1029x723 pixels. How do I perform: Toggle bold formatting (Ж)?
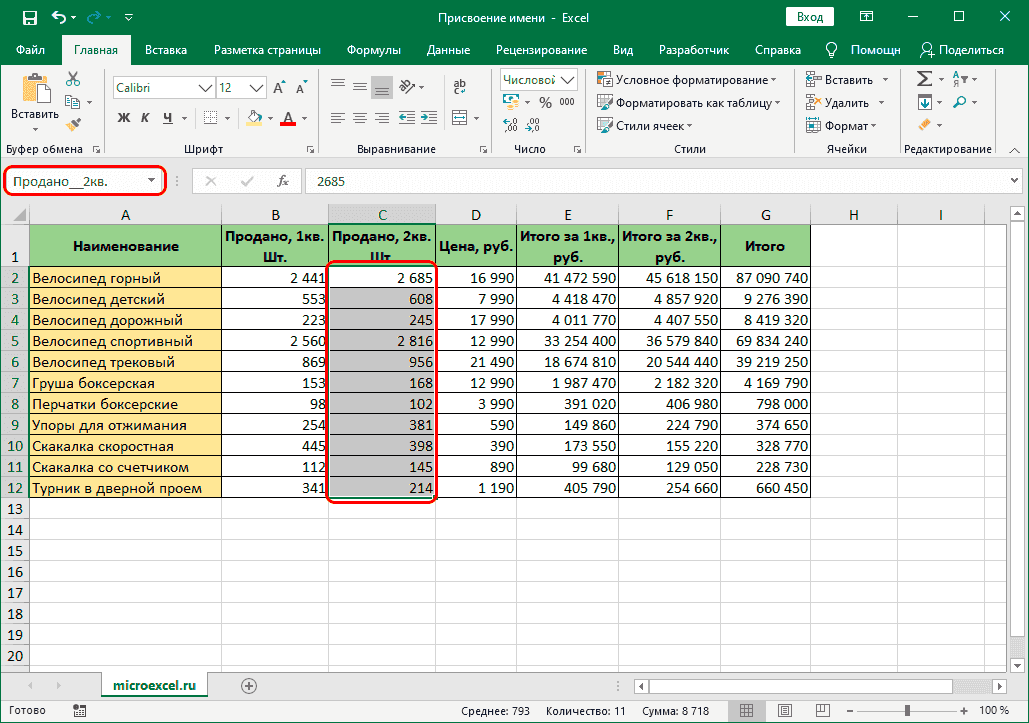click(125, 118)
